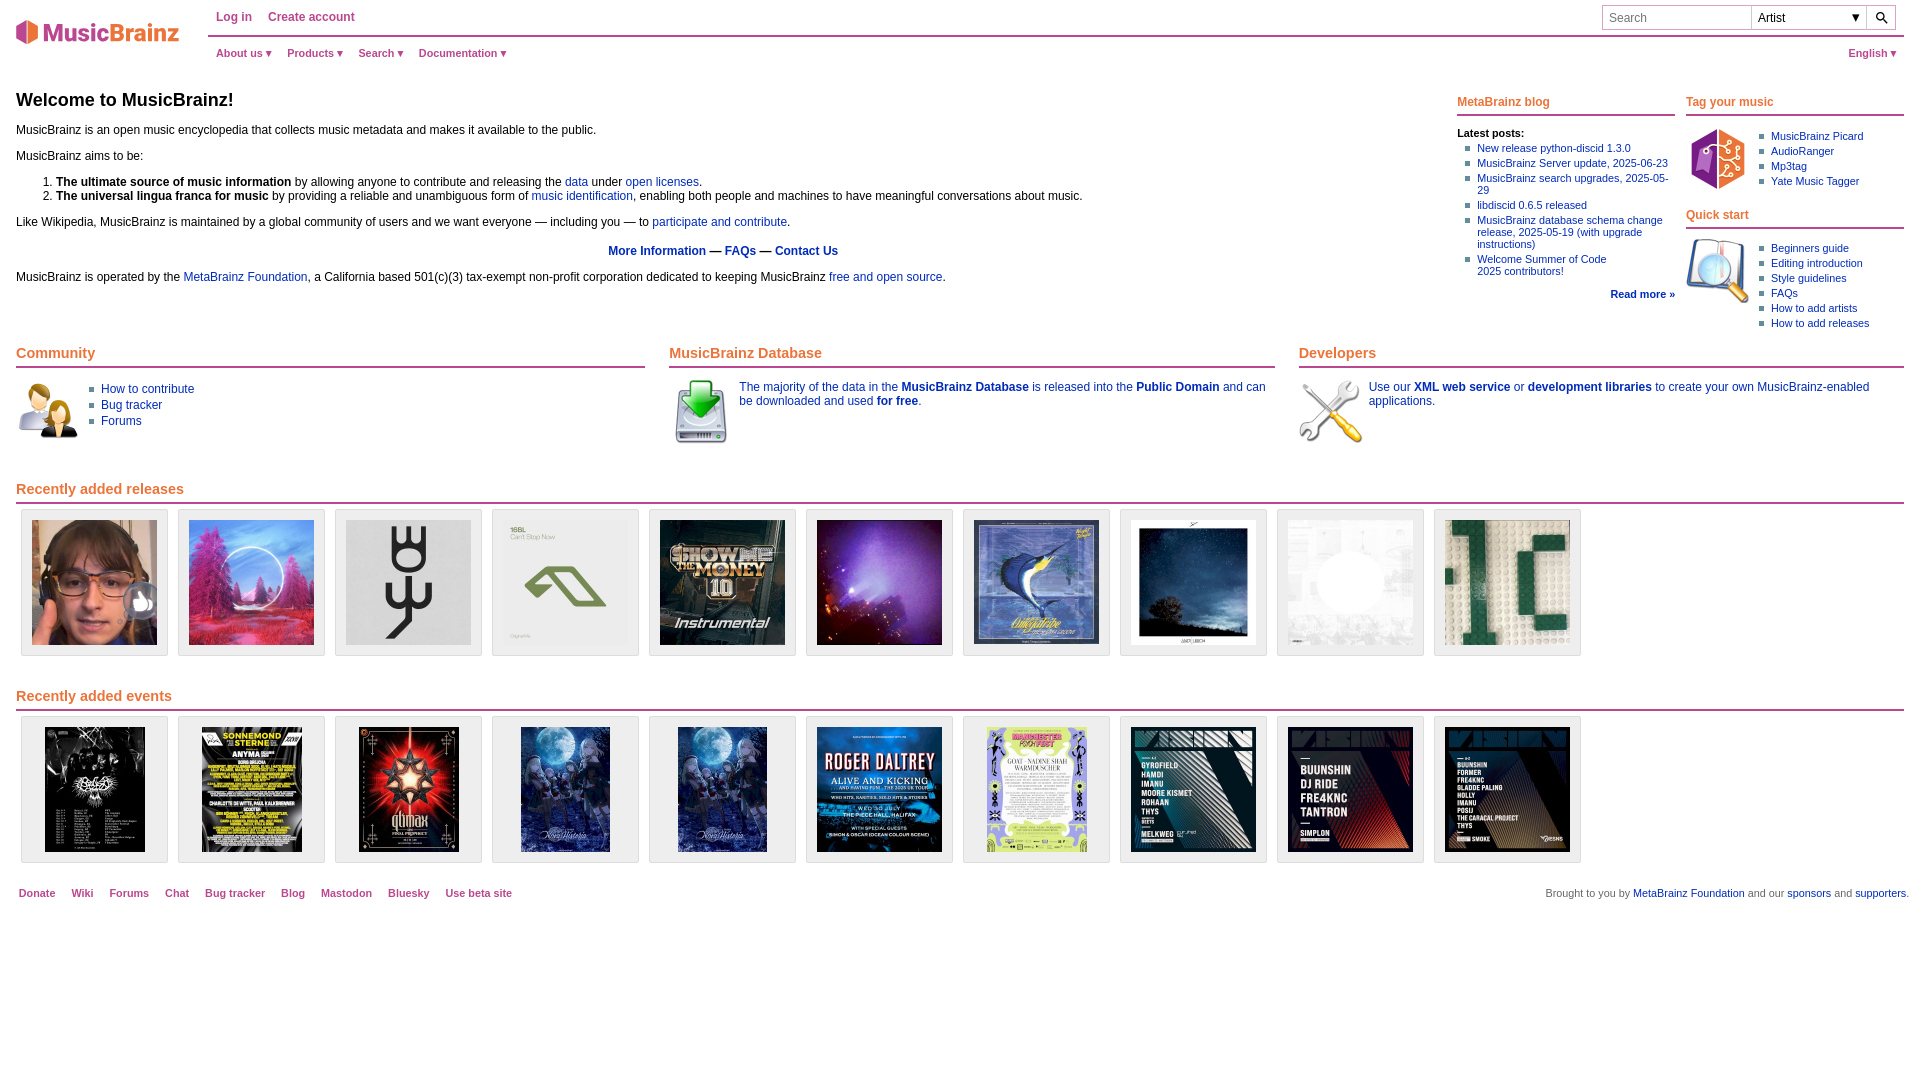The height and width of the screenshot is (1080, 1920).
Task: Open New release python-discid 1.3.0 post
Action: click(1553, 148)
